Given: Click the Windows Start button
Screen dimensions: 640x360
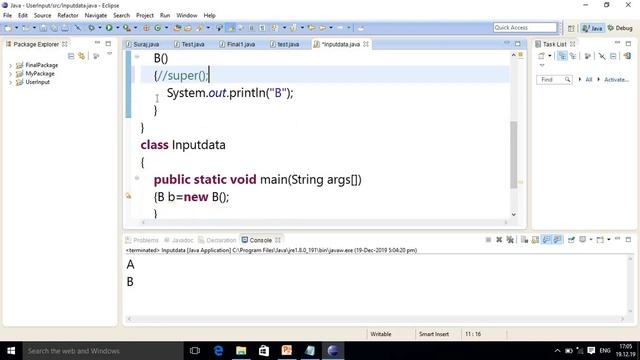Looking at the screenshot, I should (x=11, y=351).
